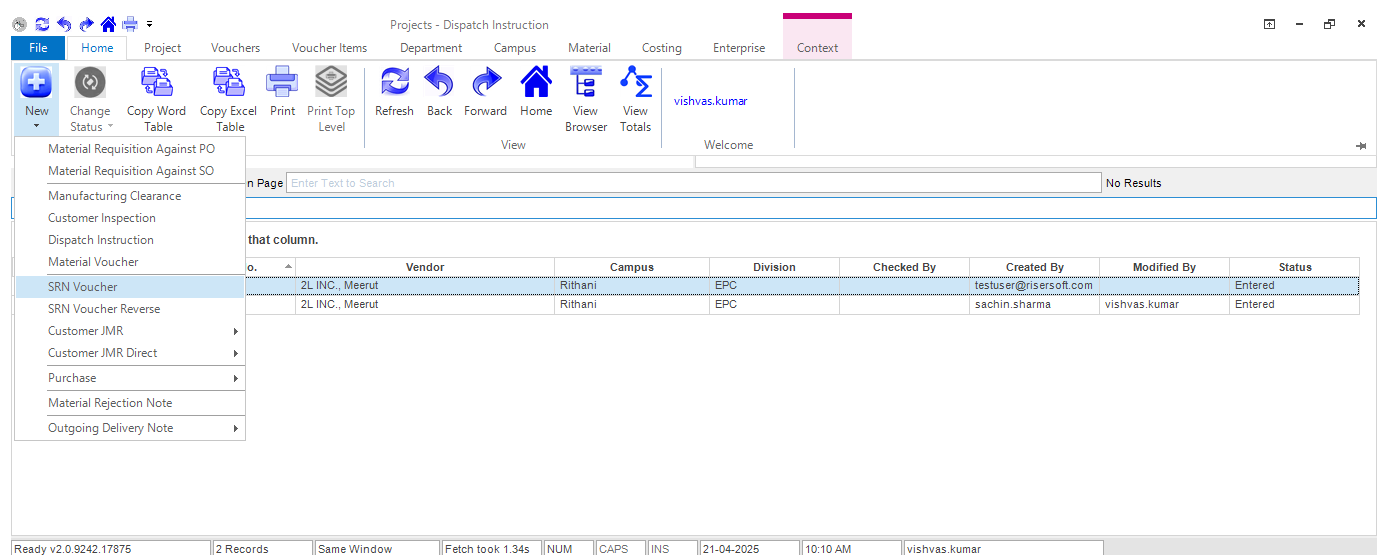The width and height of the screenshot is (1383, 555).
Task: Click the vishvas.kumar welcome link in ribbon
Action: point(710,101)
